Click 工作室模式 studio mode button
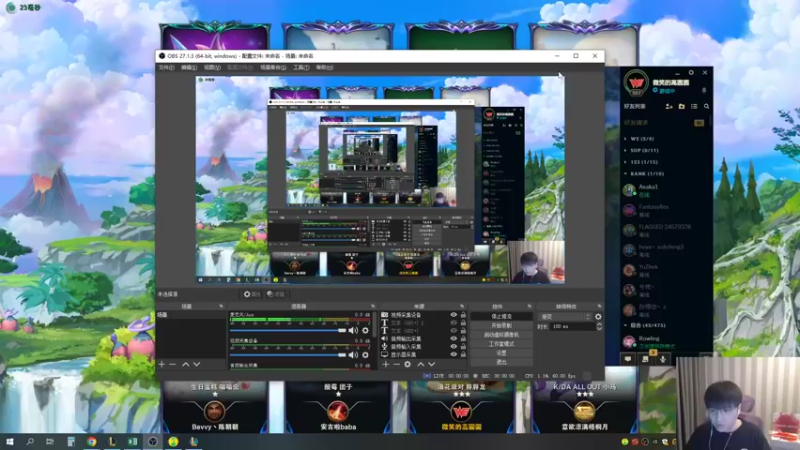Image resolution: width=800 pixels, height=450 pixels. [502, 344]
